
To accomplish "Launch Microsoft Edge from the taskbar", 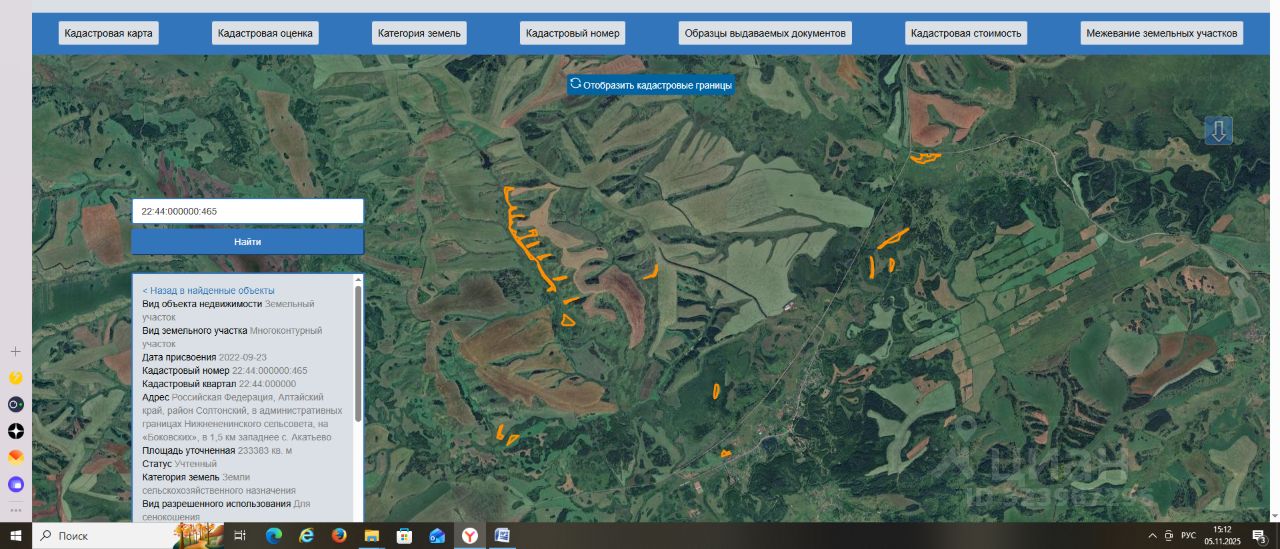I will click(x=274, y=536).
